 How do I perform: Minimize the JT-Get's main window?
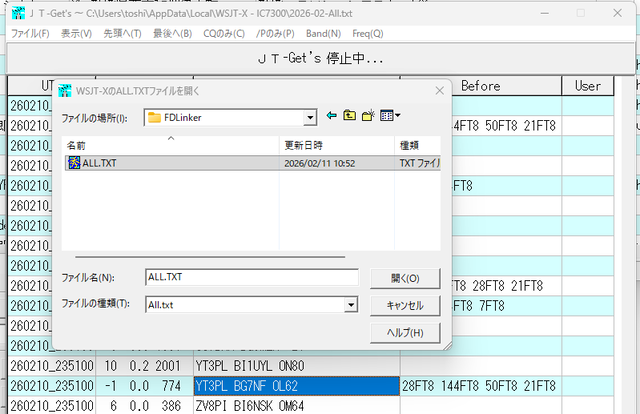tap(544, 13)
